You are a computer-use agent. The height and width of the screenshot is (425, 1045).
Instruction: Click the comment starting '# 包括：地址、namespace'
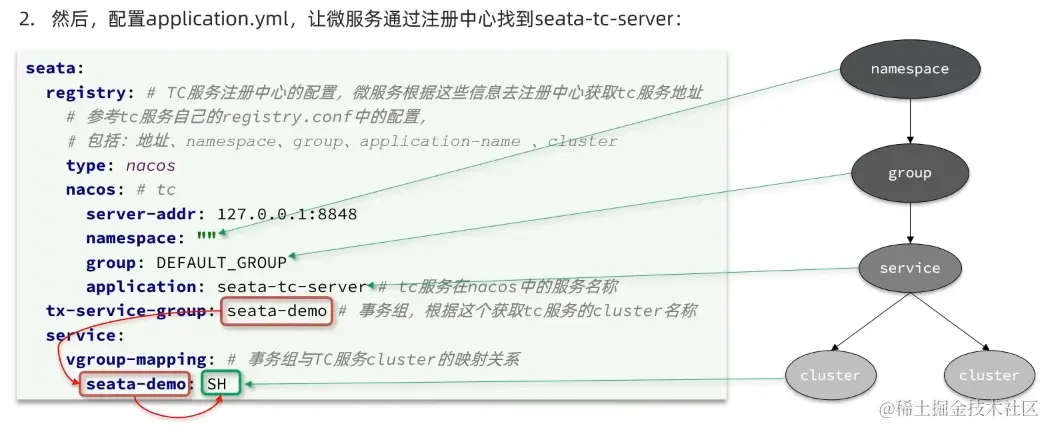(343, 141)
